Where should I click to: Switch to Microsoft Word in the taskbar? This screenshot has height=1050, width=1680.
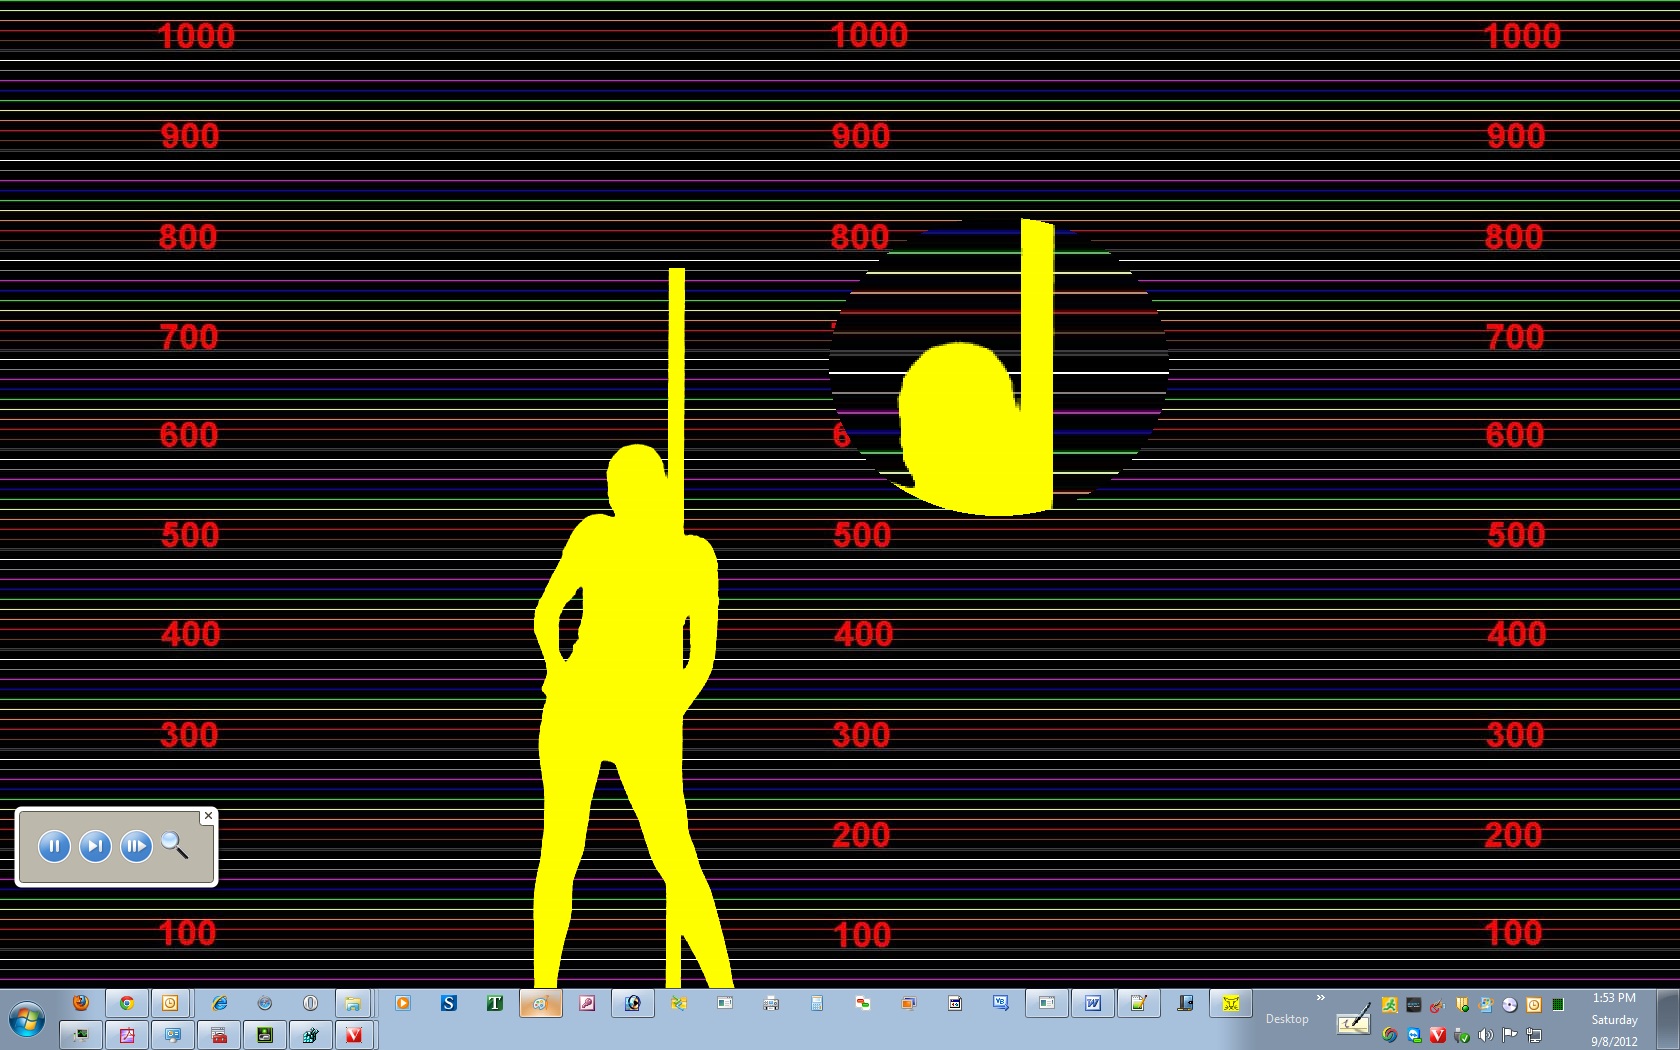pos(1093,1003)
